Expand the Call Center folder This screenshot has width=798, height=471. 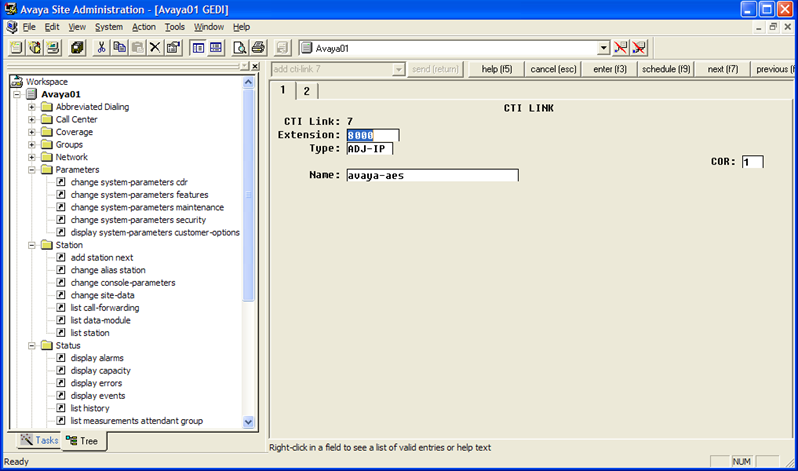point(32,119)
